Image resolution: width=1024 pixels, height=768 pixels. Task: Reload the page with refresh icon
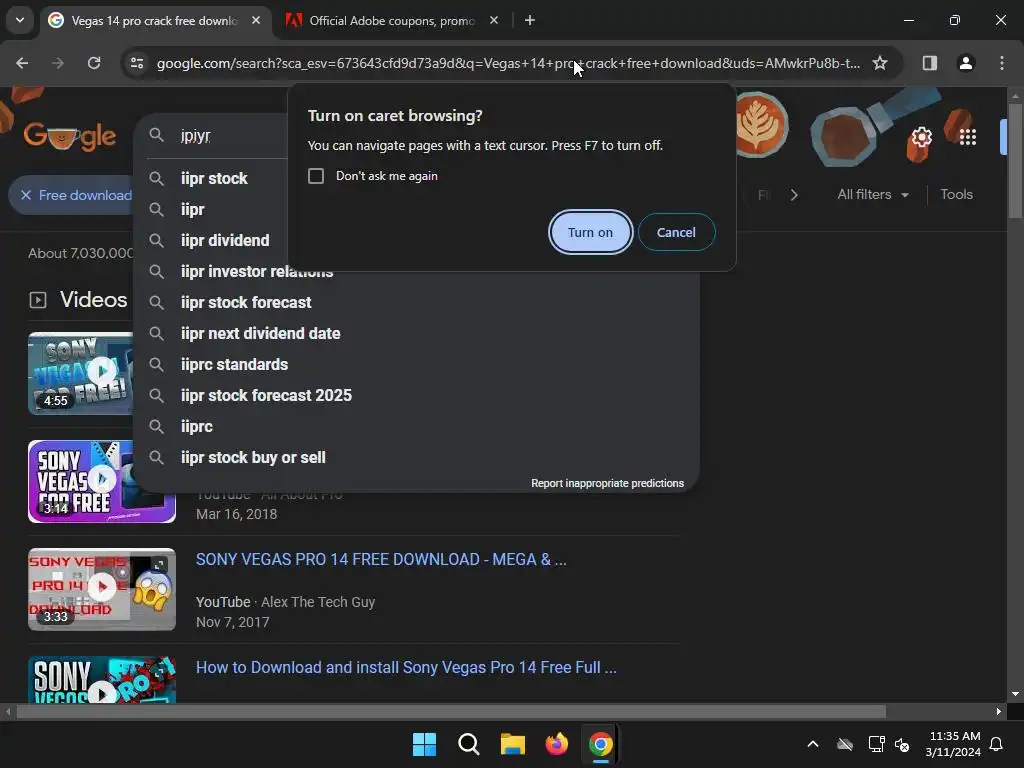click(x=94, y=63)
